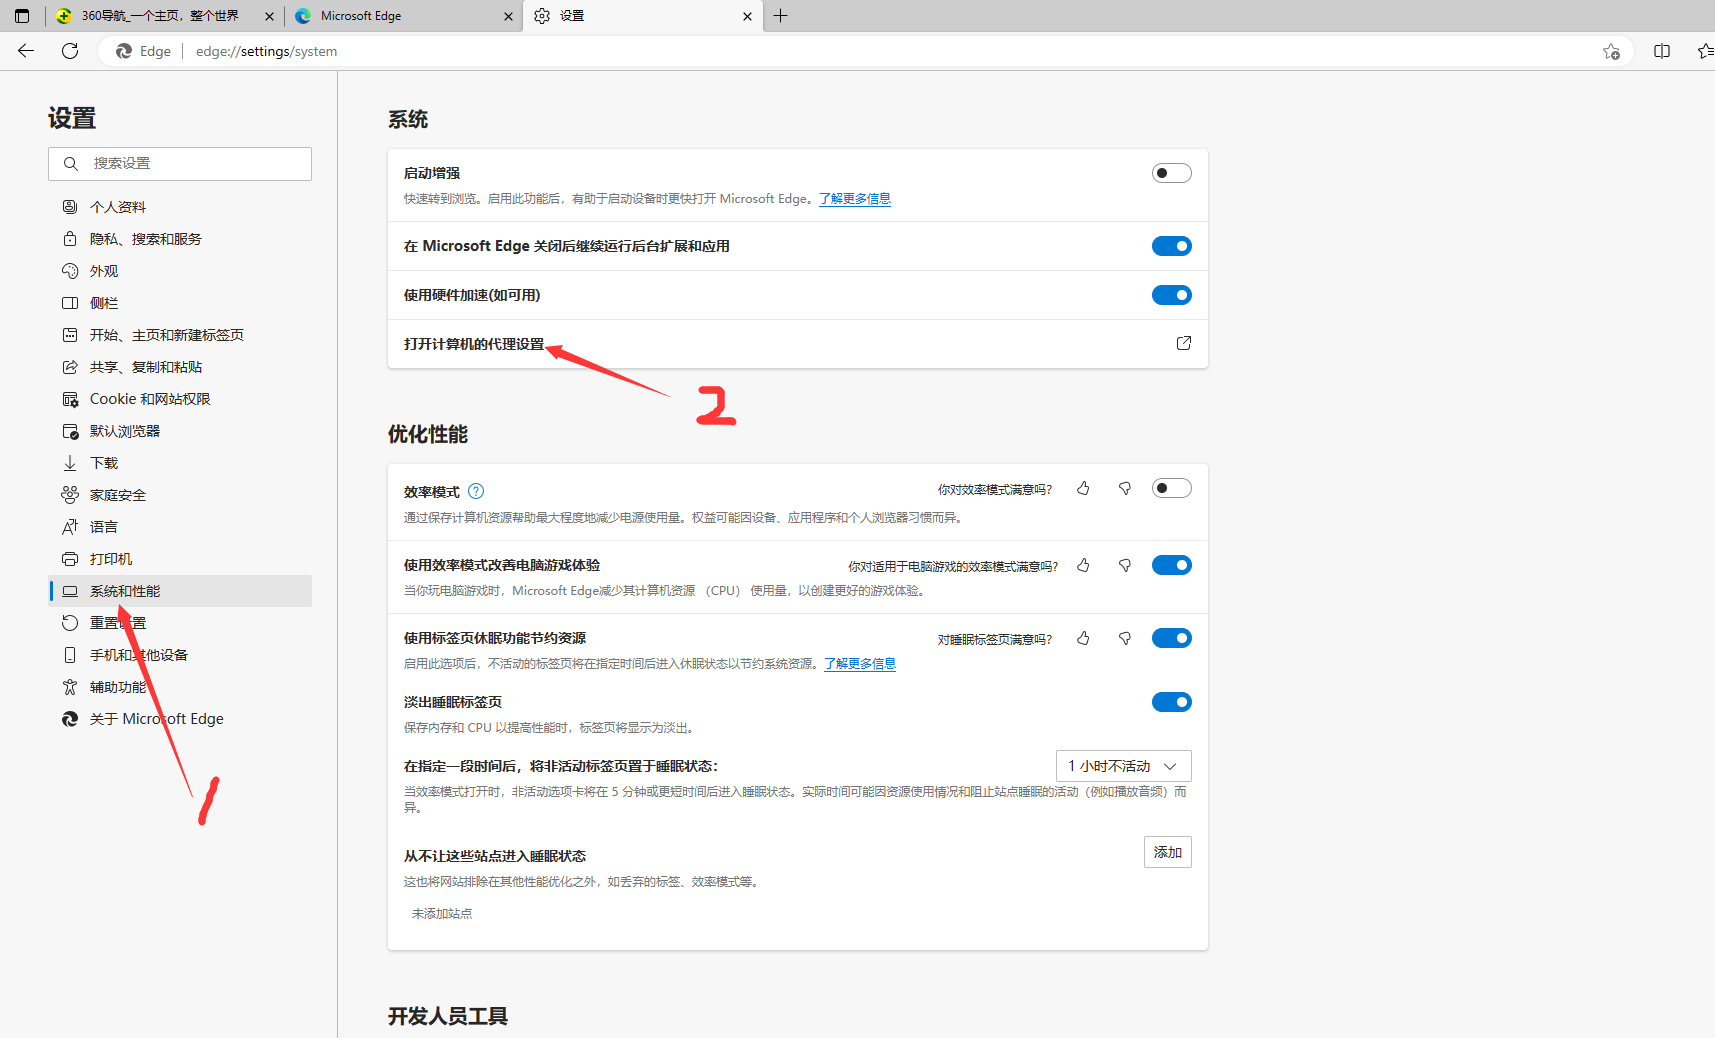This screenshot has height=1038, width=1715.
Task: Click the browser back arrow
Action: tap(26, 51)
